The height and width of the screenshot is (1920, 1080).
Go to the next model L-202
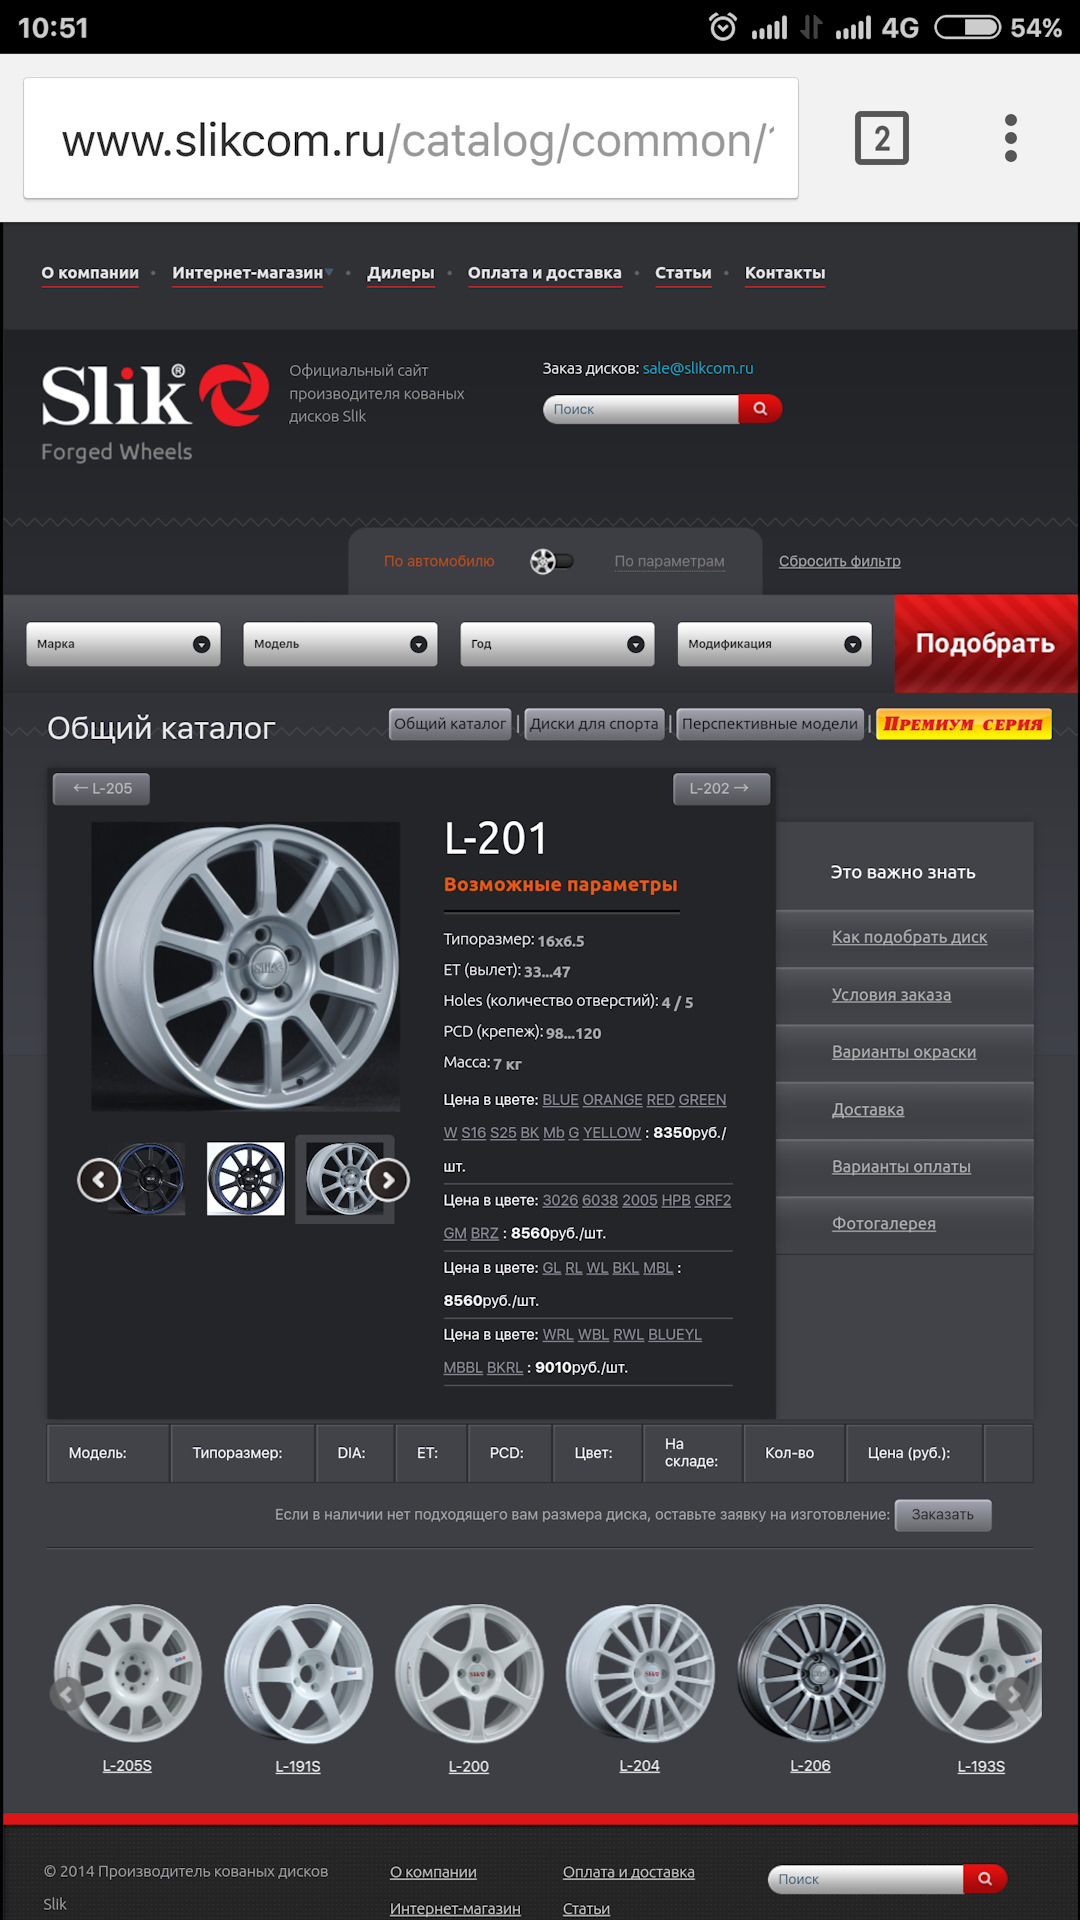click(720, 788)
